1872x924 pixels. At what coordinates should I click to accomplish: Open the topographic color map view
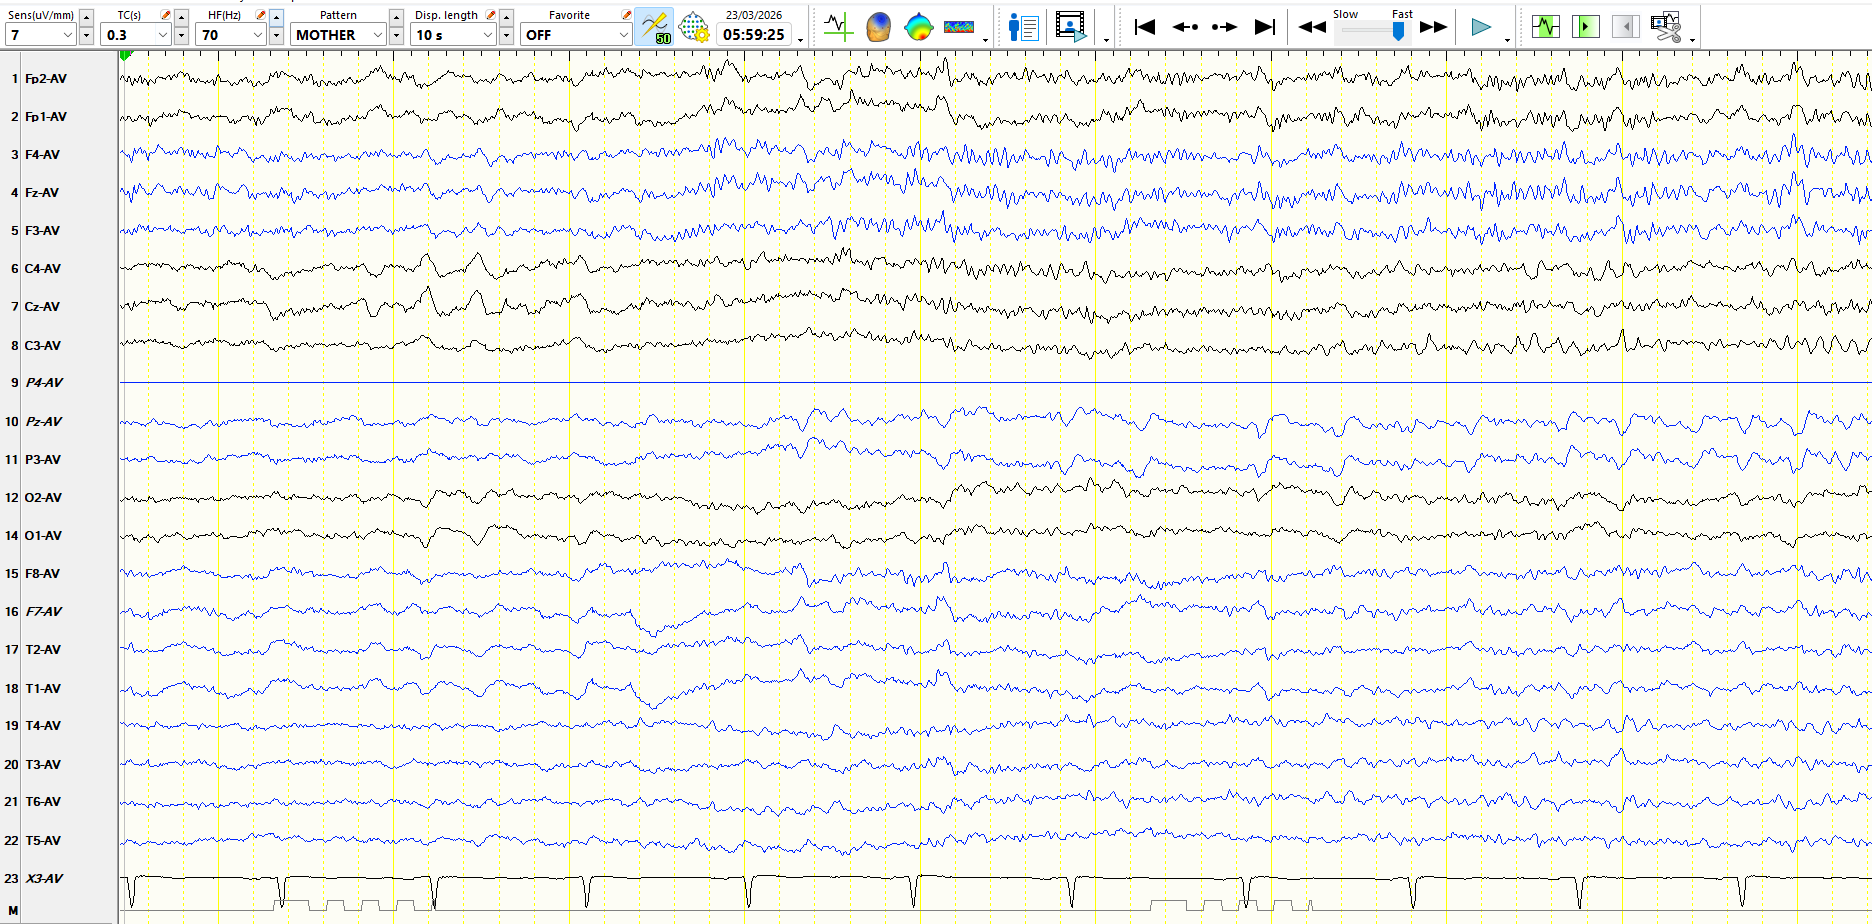(918, 27)
